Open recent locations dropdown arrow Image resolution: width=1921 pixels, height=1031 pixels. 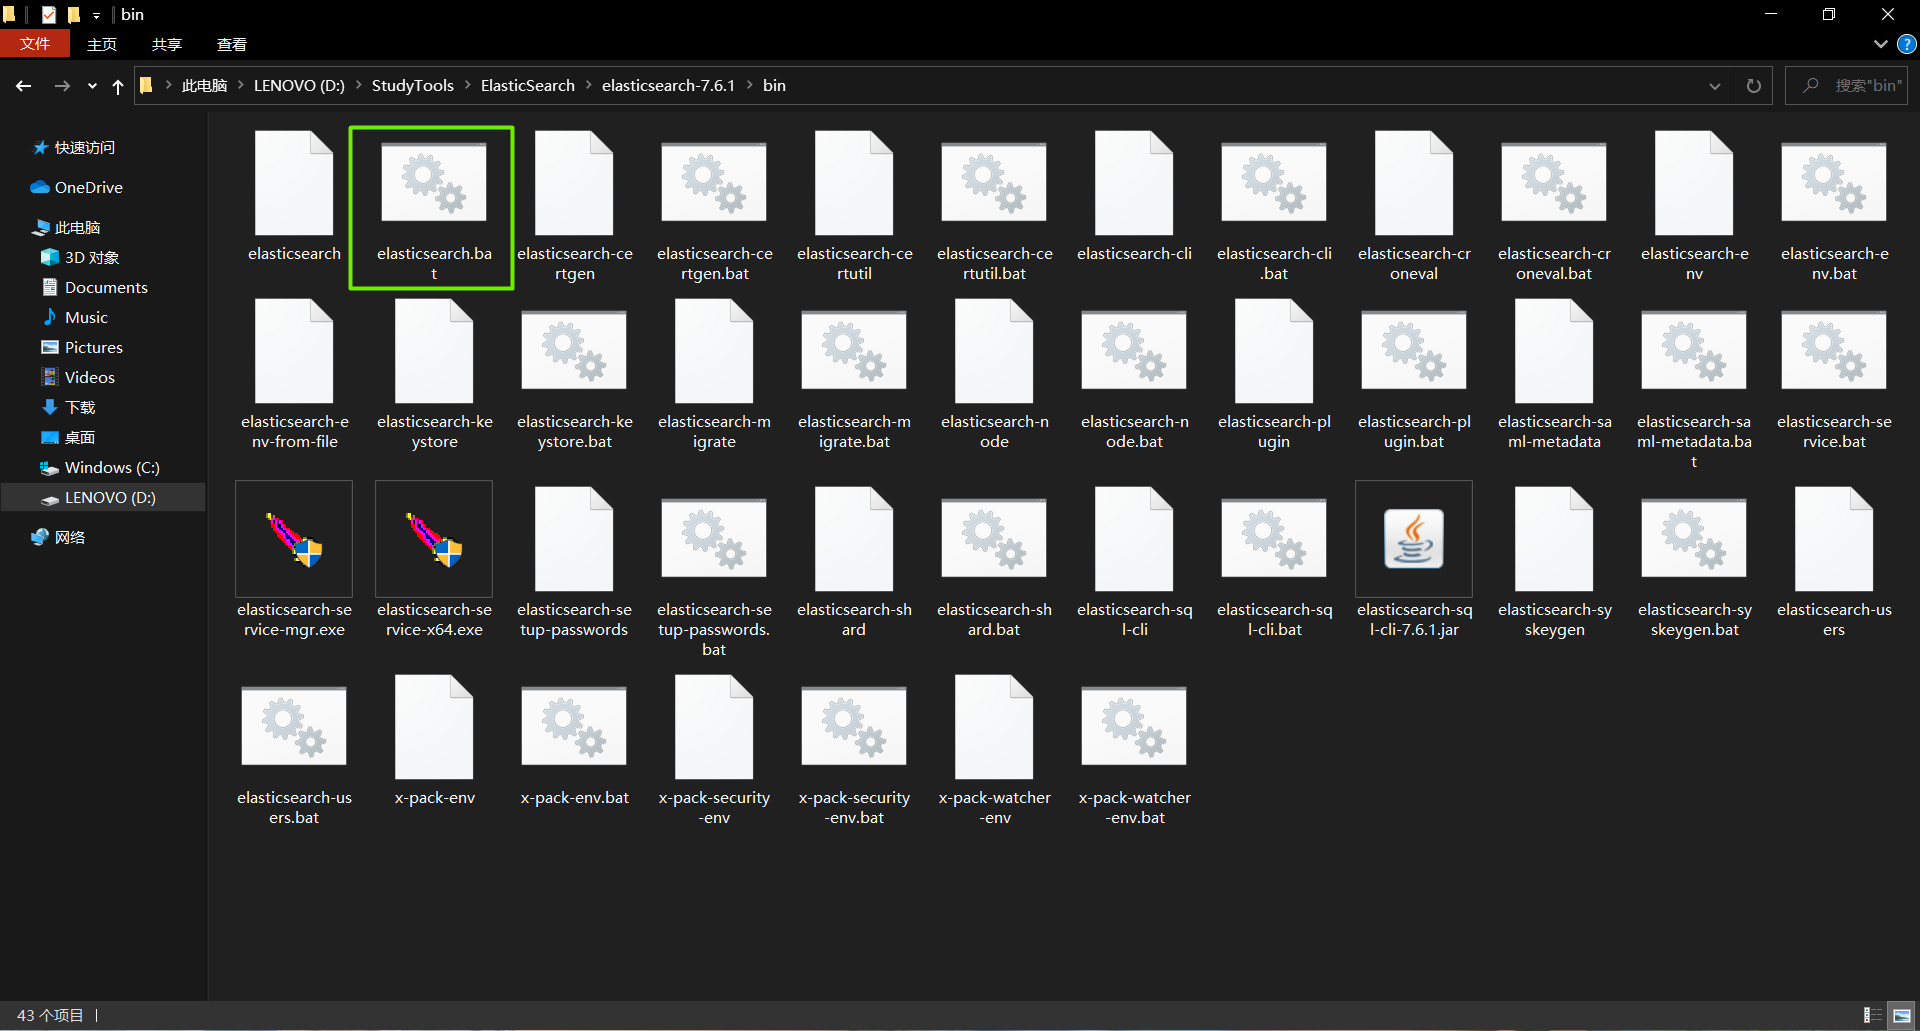click(x=92, y=86)
